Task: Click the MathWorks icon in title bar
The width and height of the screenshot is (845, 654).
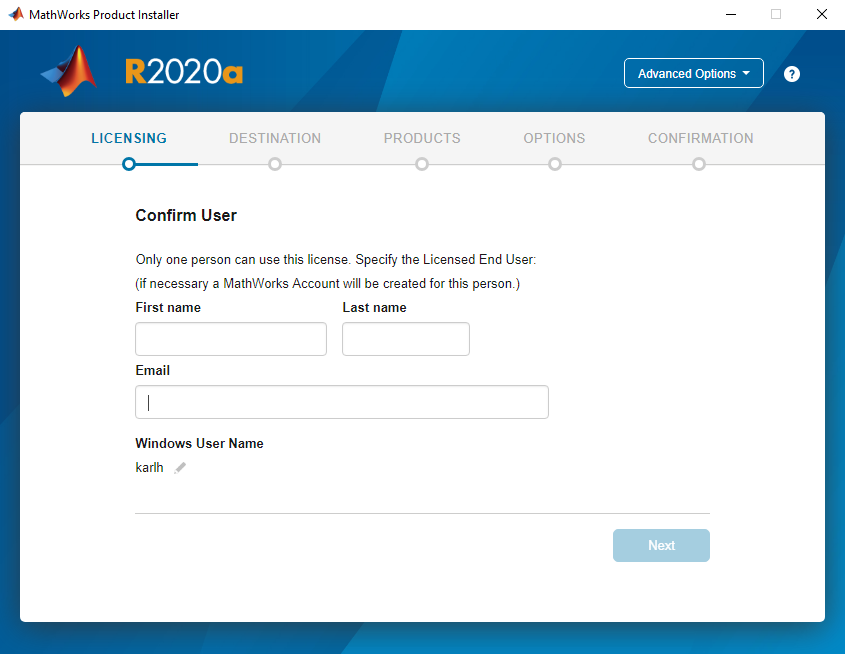Action: 16,15
